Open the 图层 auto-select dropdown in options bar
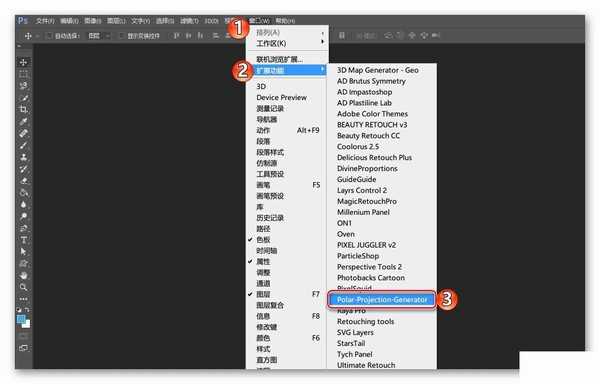600x384 pixels. point(98,36)
